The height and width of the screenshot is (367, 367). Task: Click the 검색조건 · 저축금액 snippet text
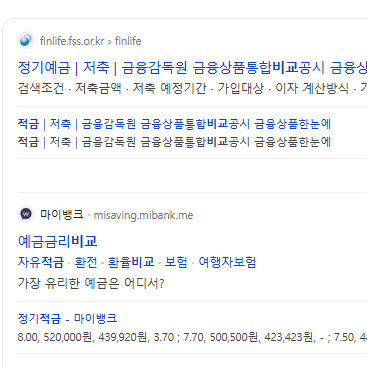click(x=69, y=89)
